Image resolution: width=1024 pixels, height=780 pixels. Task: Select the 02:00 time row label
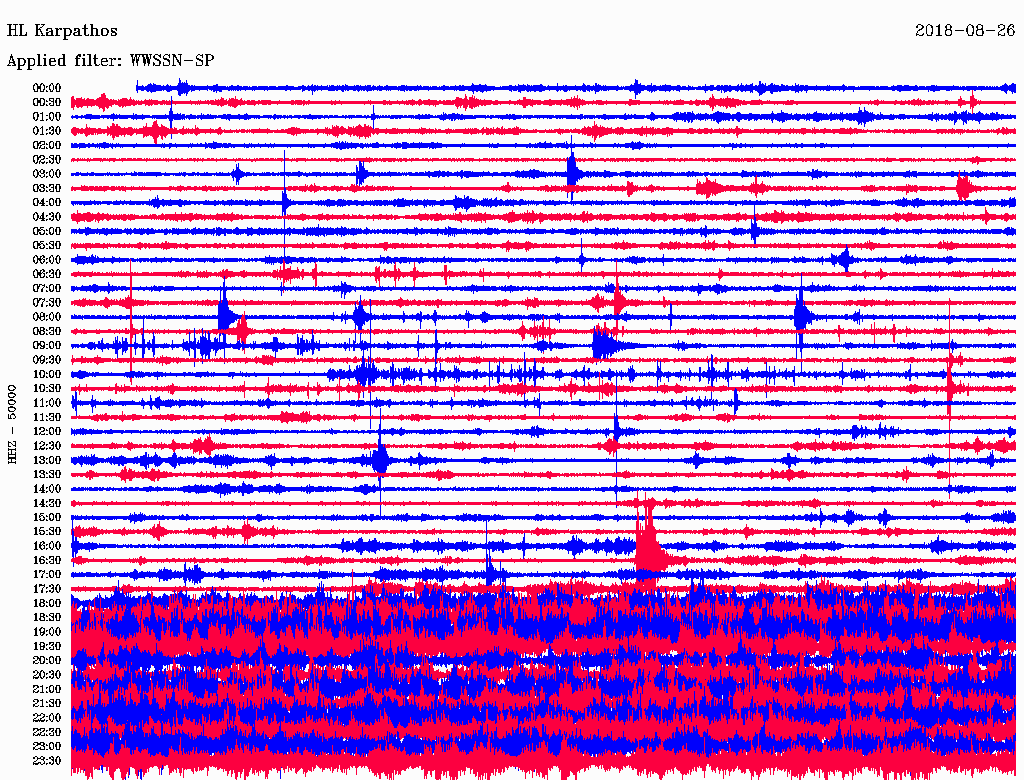(x=47, y=146)
